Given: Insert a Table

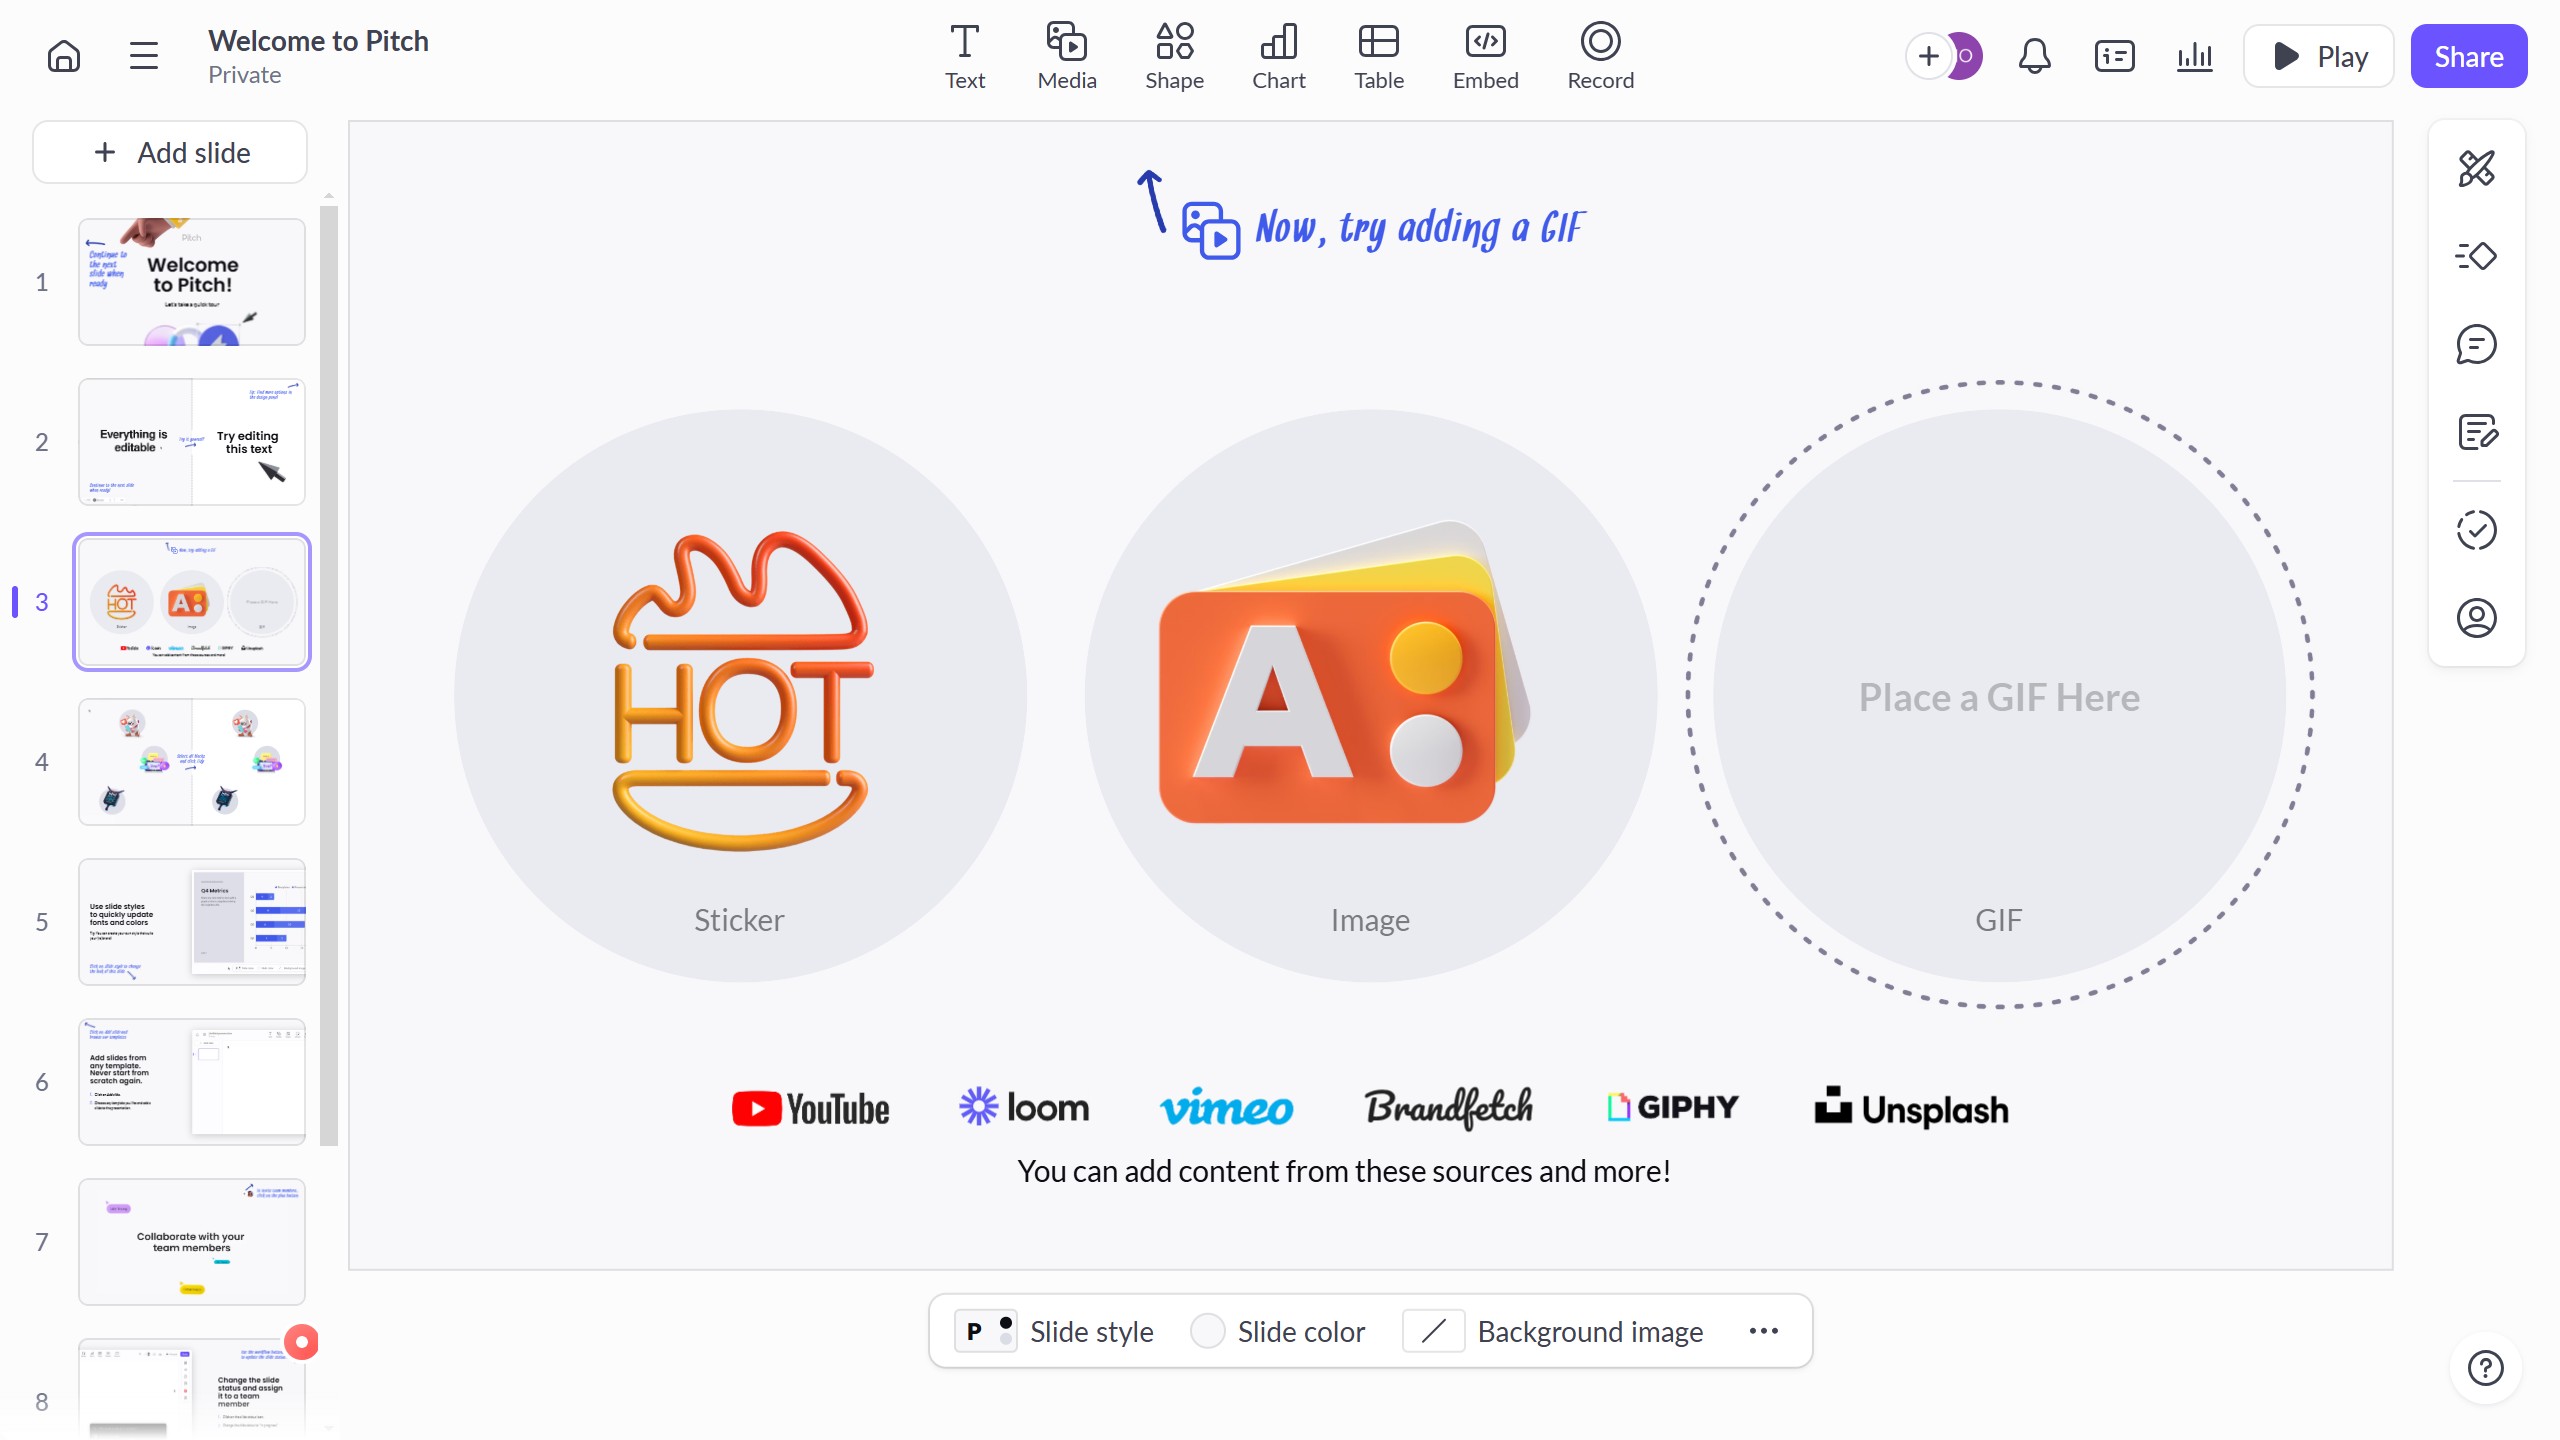Looking at the screenshot, I should pos(1379,56).
